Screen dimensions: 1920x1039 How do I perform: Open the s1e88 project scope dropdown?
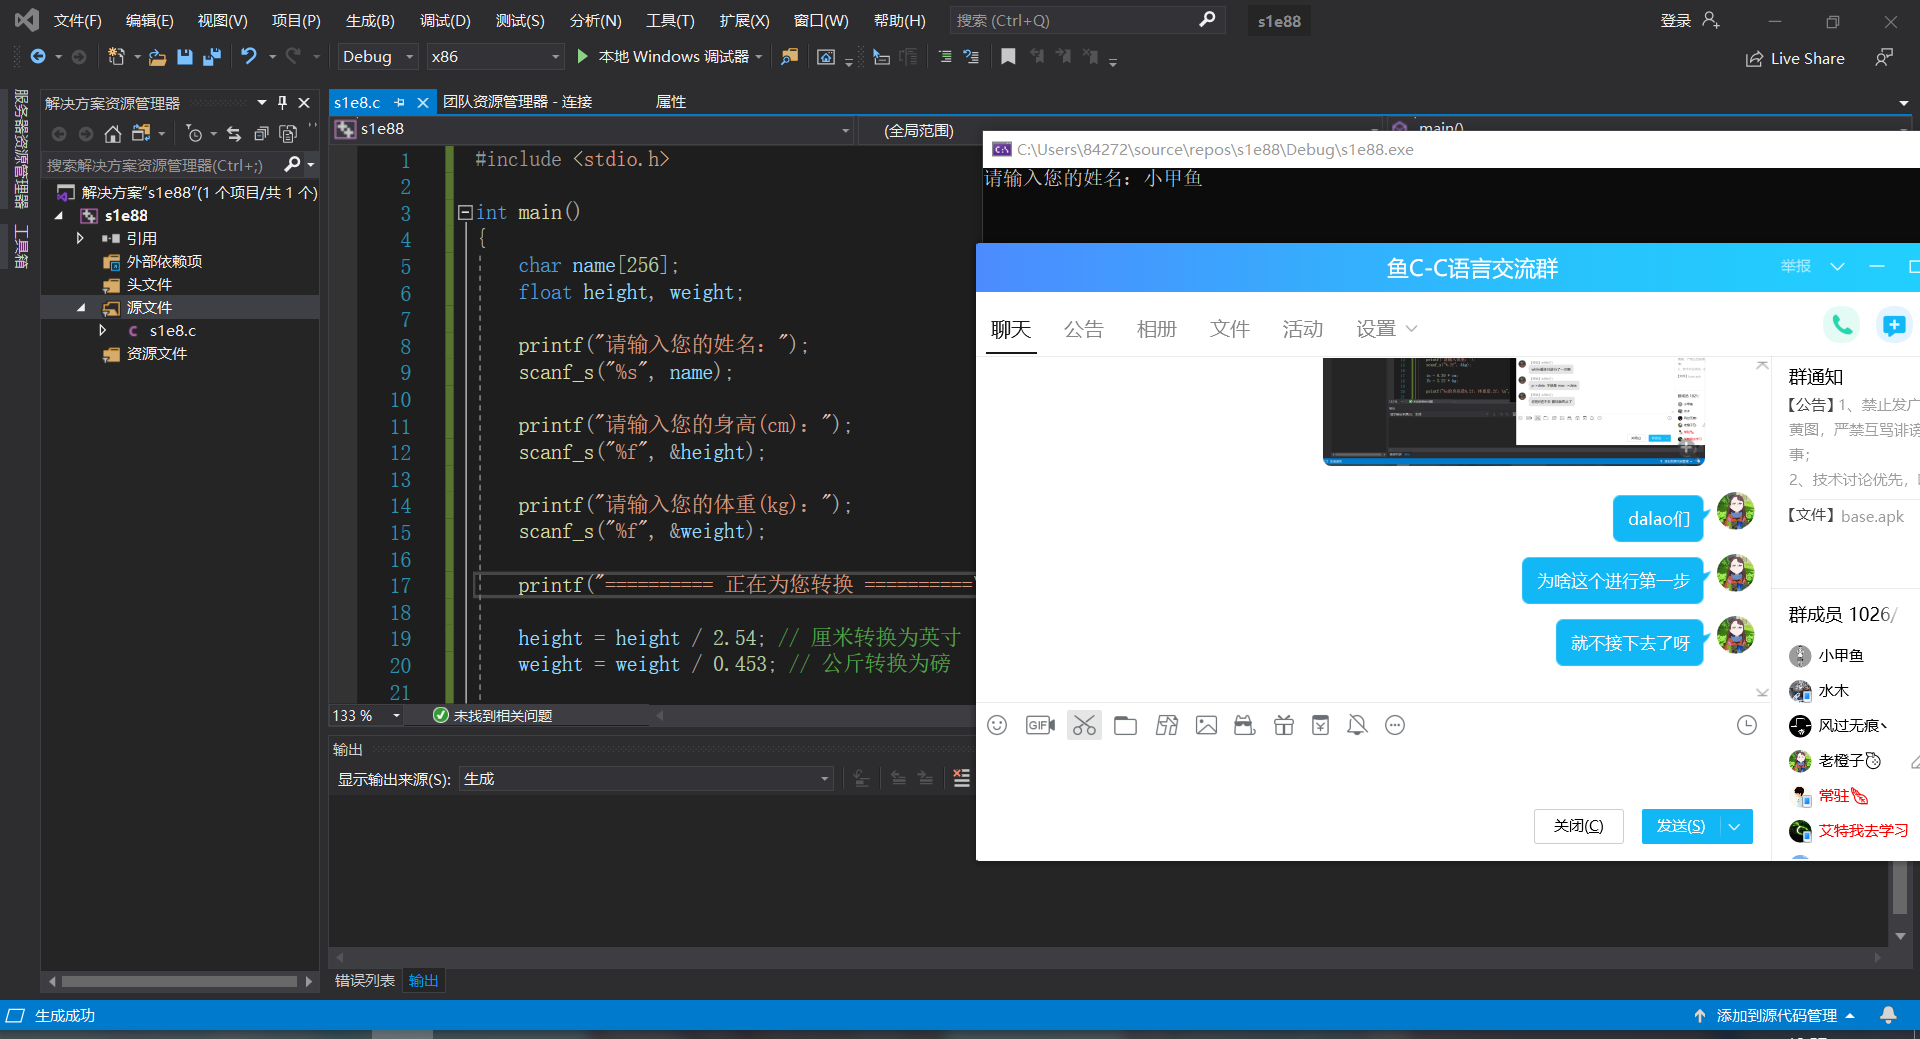594,129
